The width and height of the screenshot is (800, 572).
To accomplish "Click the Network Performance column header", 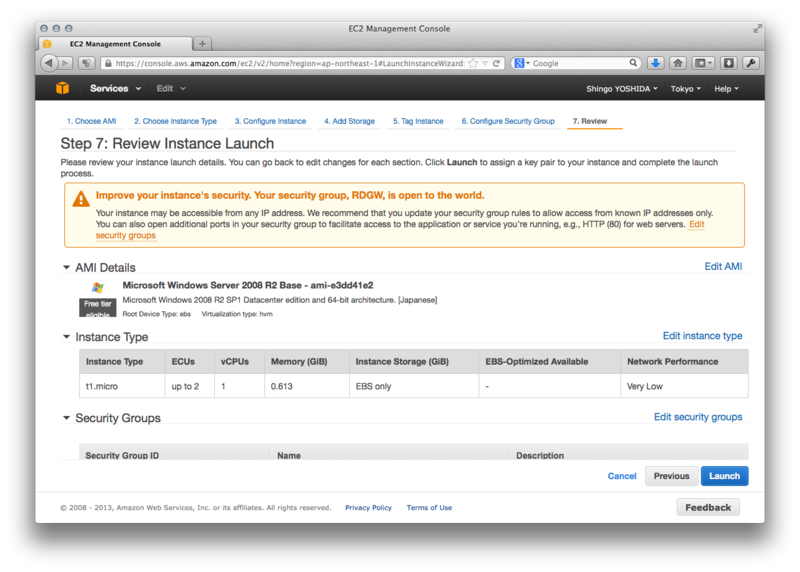I will (x=684, y=362).
